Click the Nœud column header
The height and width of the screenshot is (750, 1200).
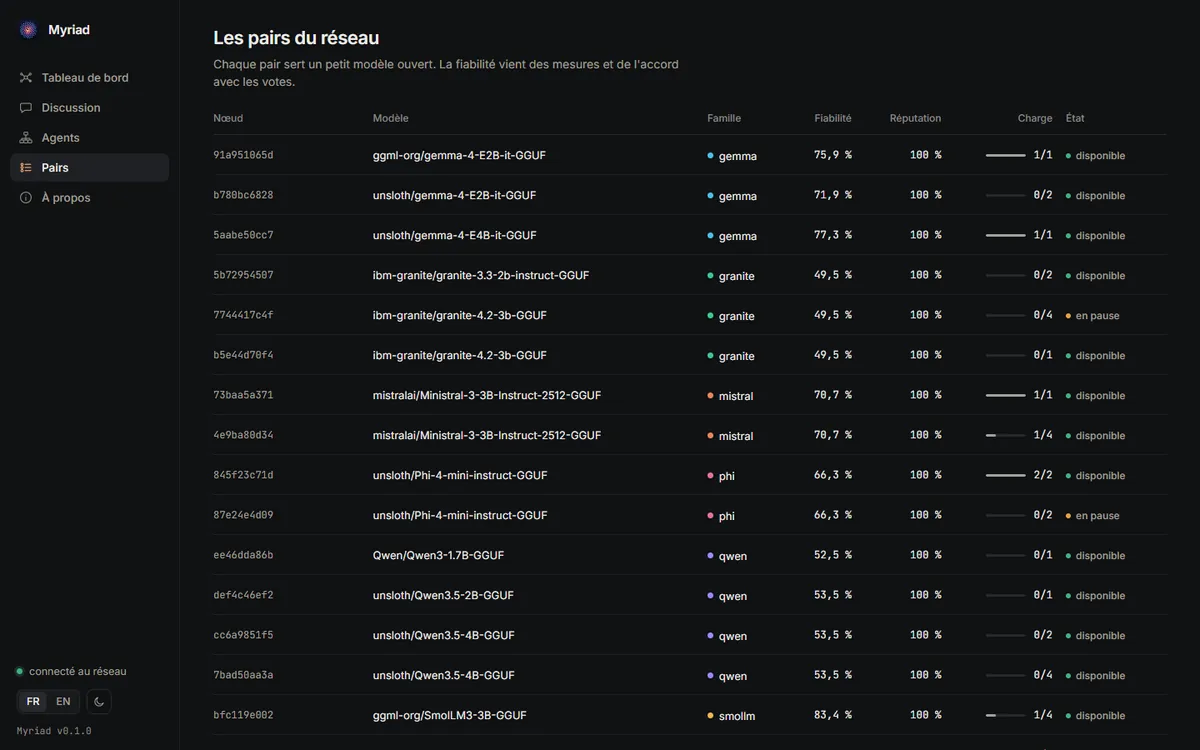228,118
